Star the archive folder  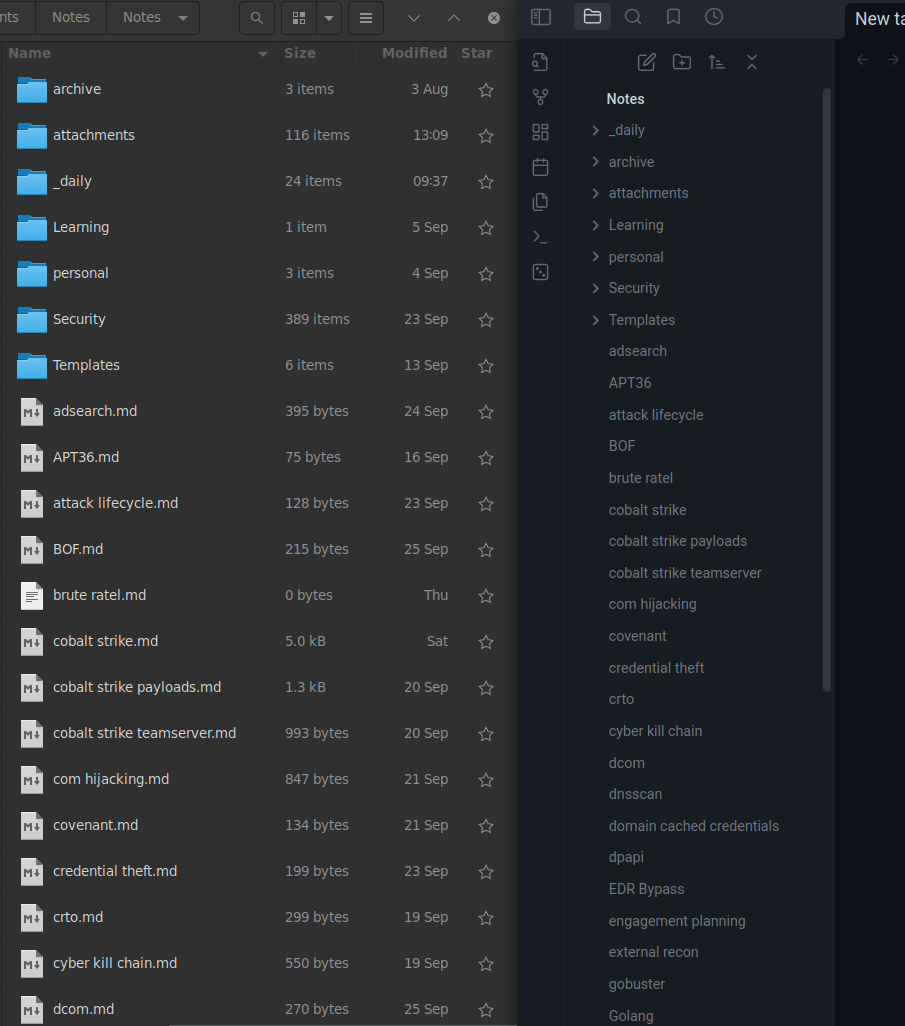486,90
